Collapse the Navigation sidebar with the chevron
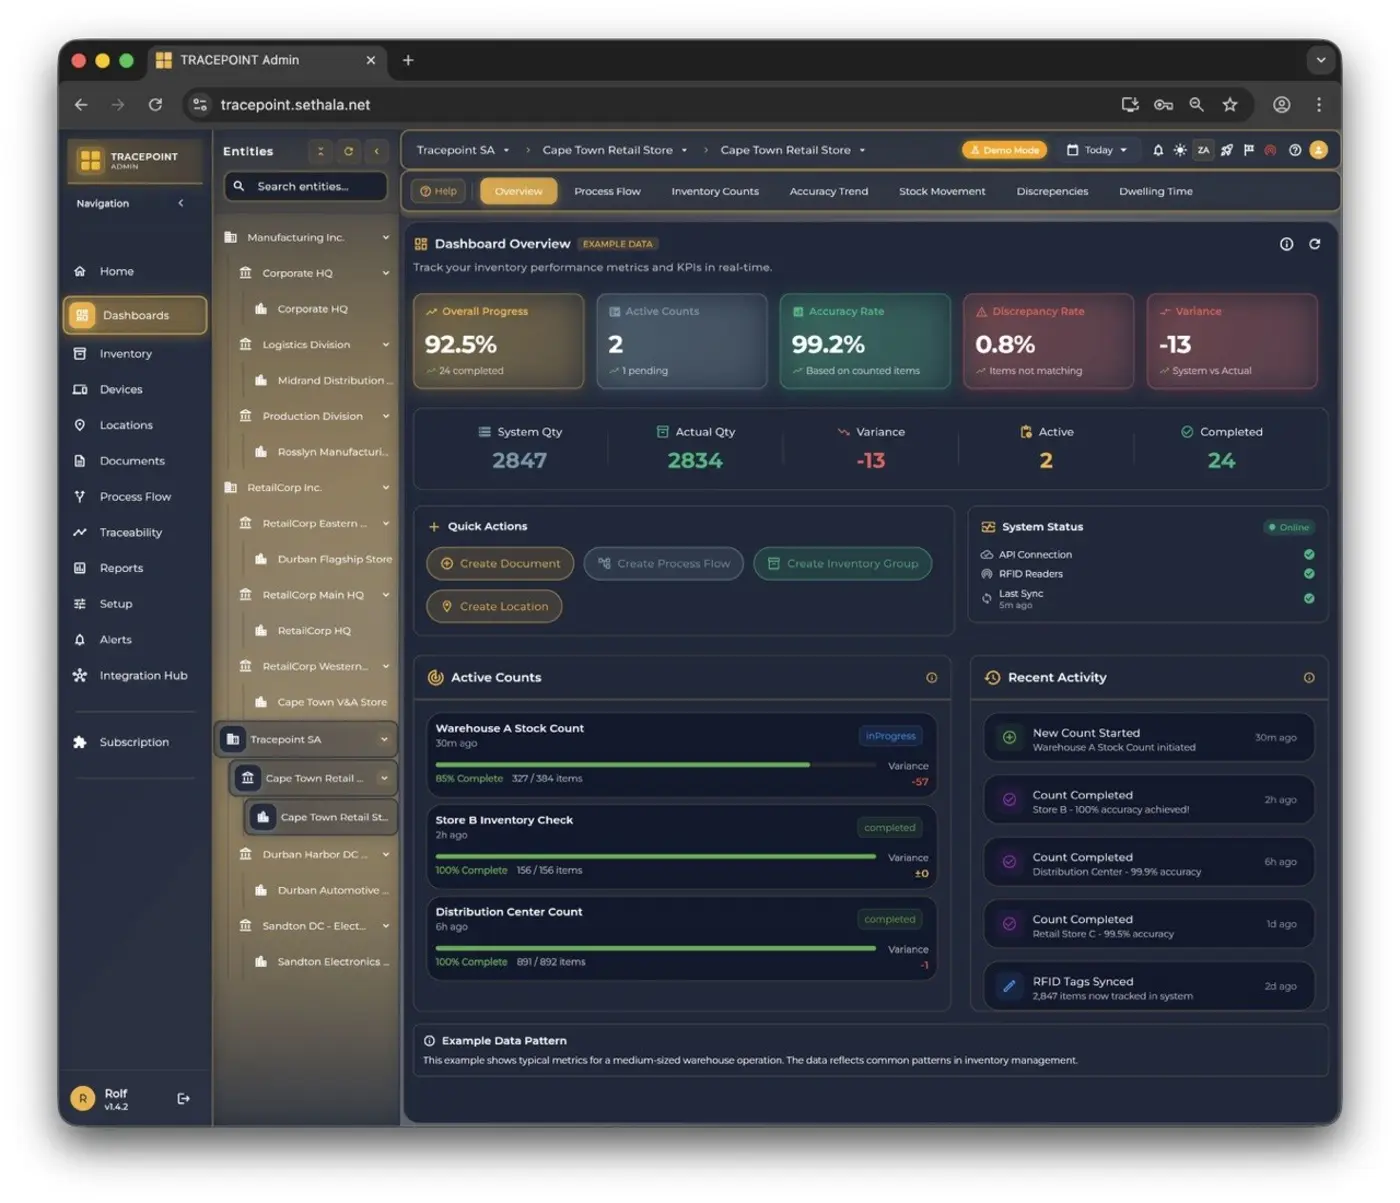Viewport: 1400px width, 1203px height. 181,203
